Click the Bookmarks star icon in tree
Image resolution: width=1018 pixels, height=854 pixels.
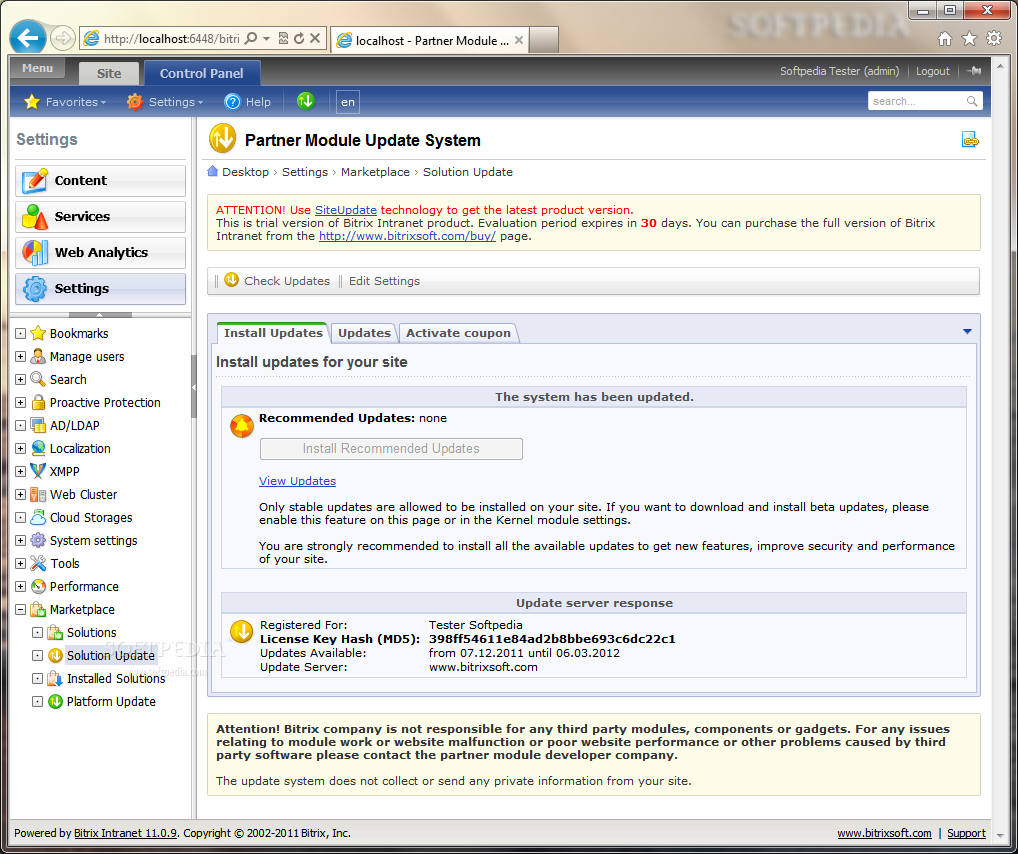[38, 333]
